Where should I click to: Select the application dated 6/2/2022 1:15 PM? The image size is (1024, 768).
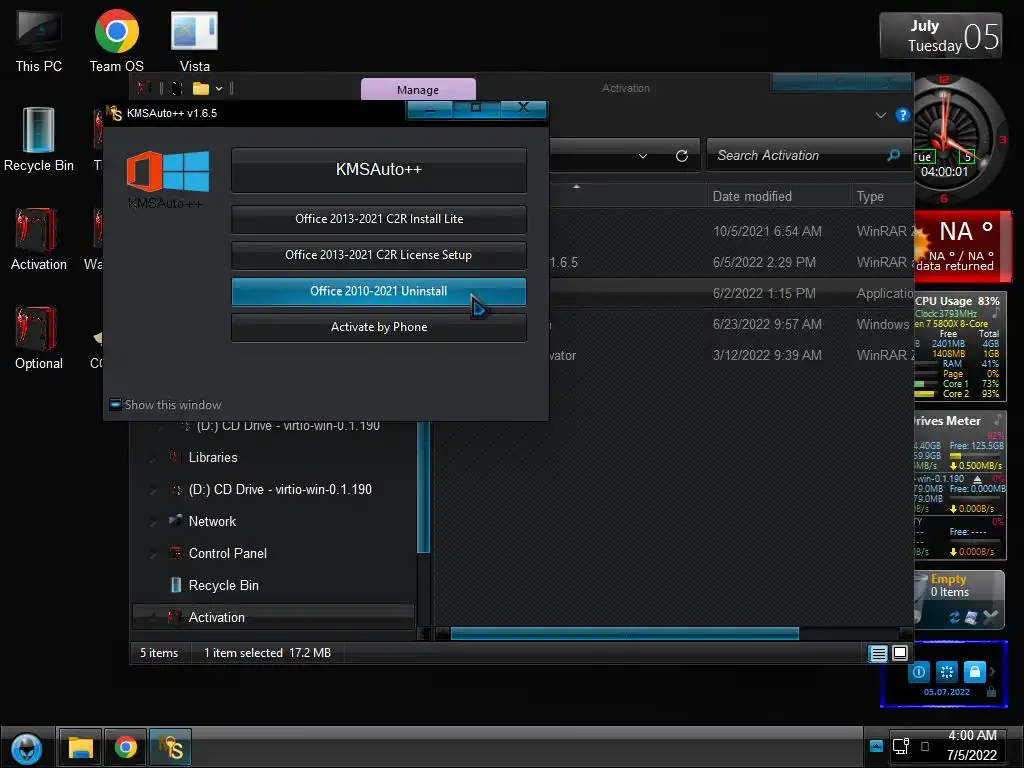pos(674,293)
